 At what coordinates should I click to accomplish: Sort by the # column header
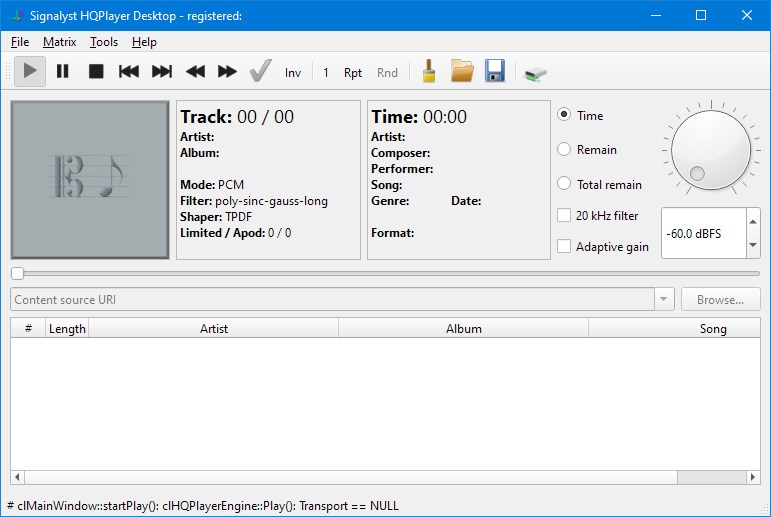pos(28,329)
